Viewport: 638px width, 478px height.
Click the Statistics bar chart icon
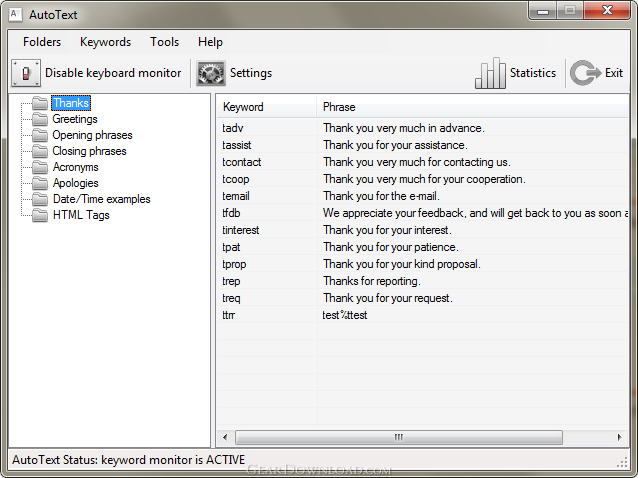coord(490,73)
